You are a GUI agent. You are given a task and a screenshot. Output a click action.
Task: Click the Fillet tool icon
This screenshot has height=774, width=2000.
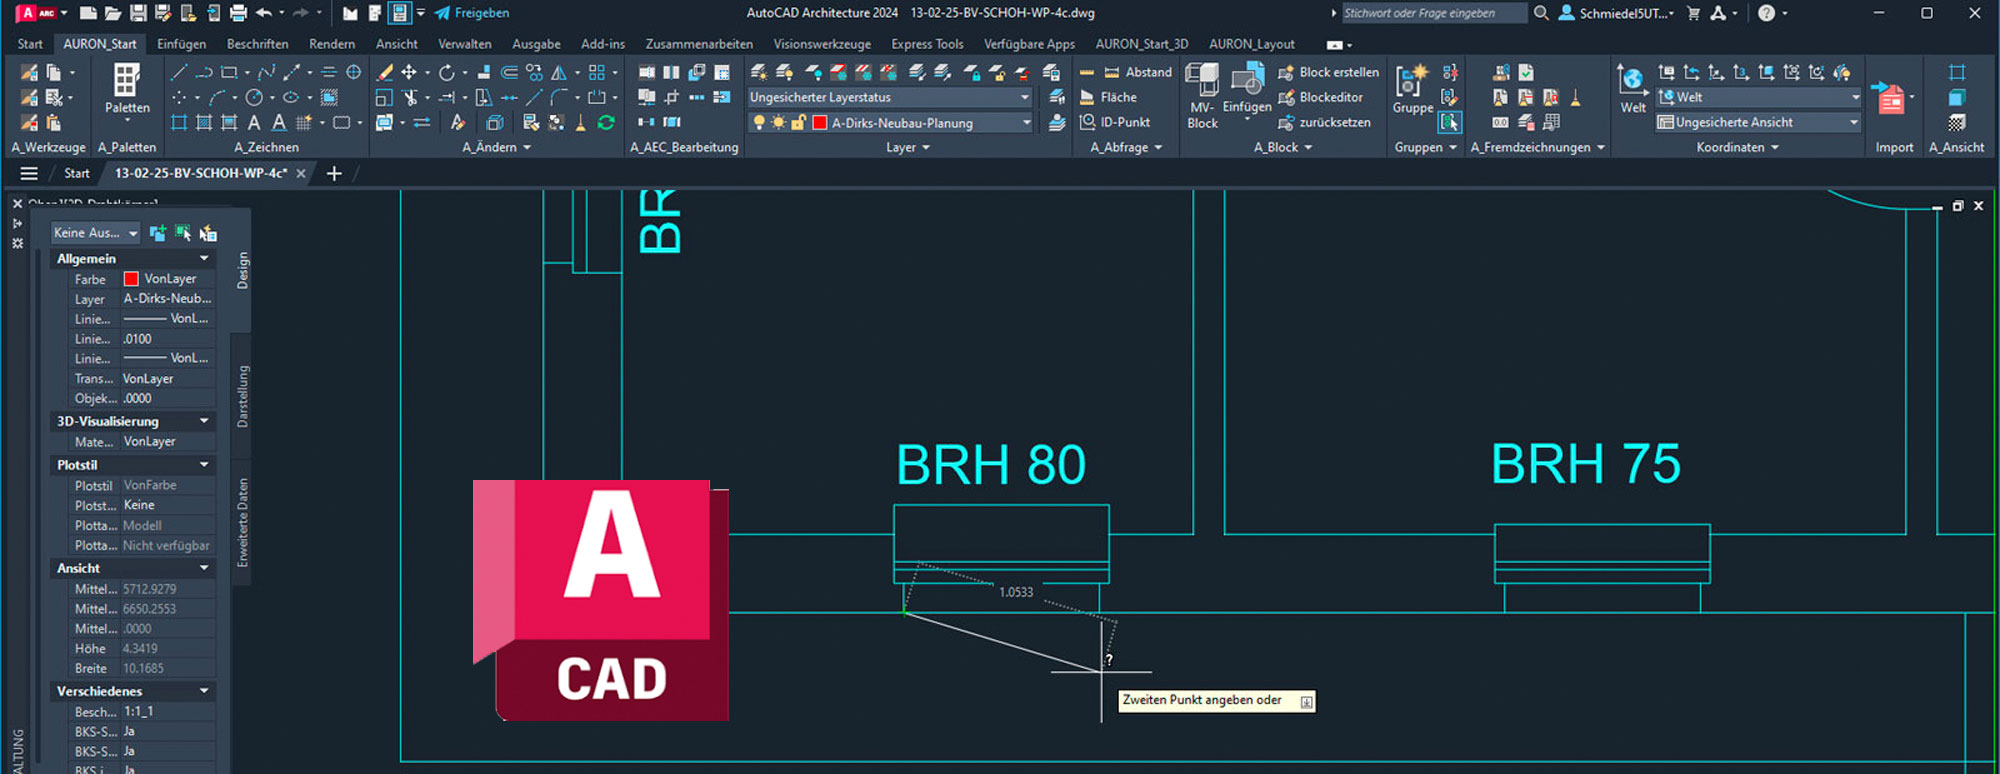[559, 97]
